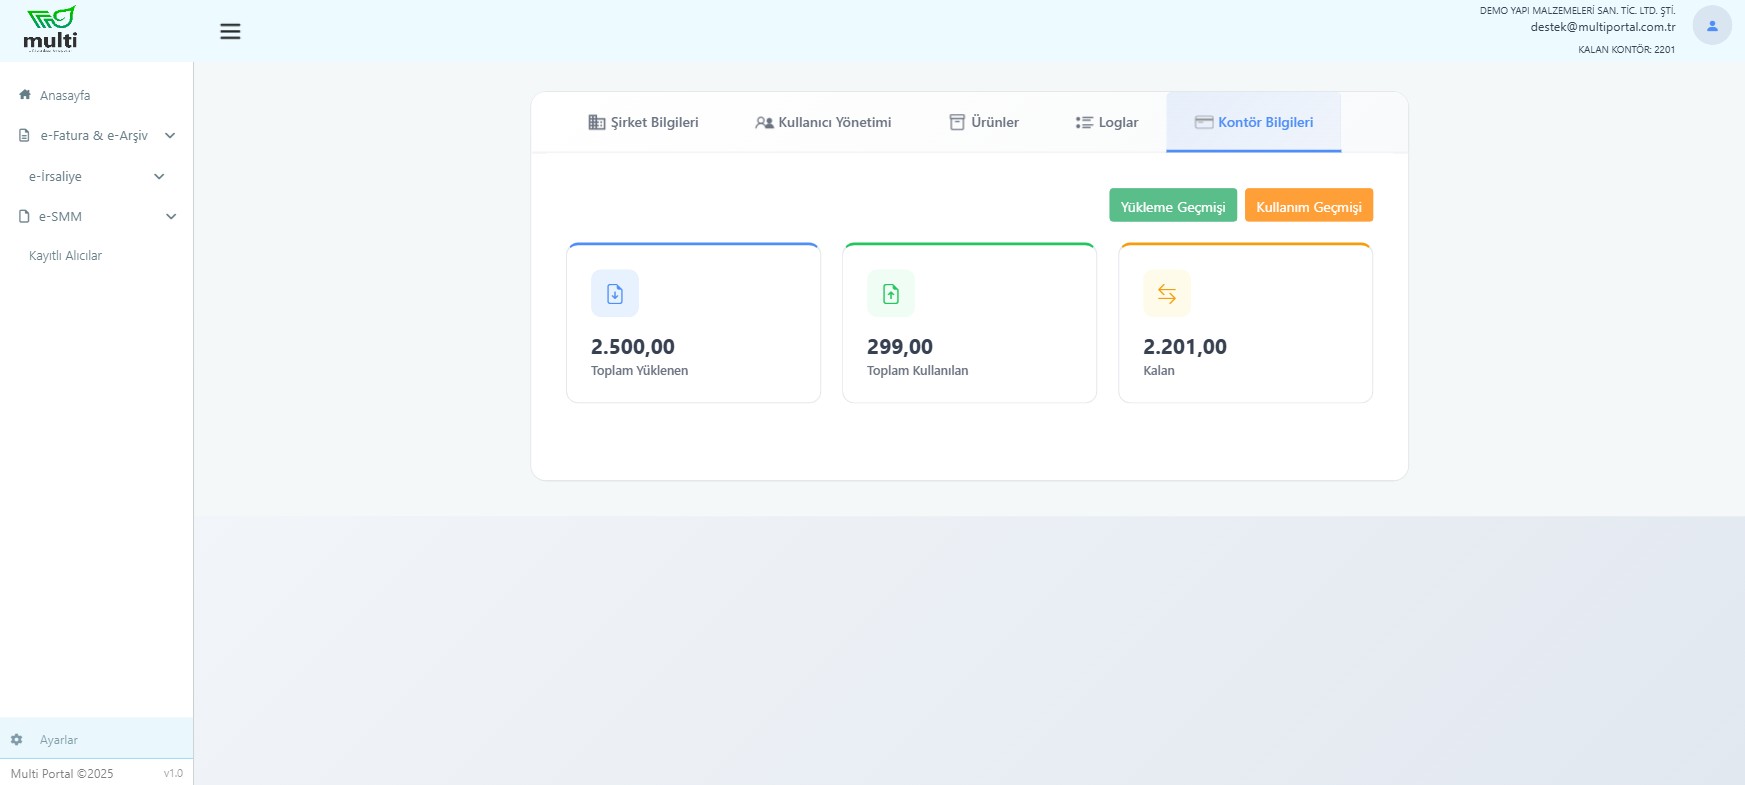Click the KALAN KONTÖR: 2201 text

[1627, 49]
